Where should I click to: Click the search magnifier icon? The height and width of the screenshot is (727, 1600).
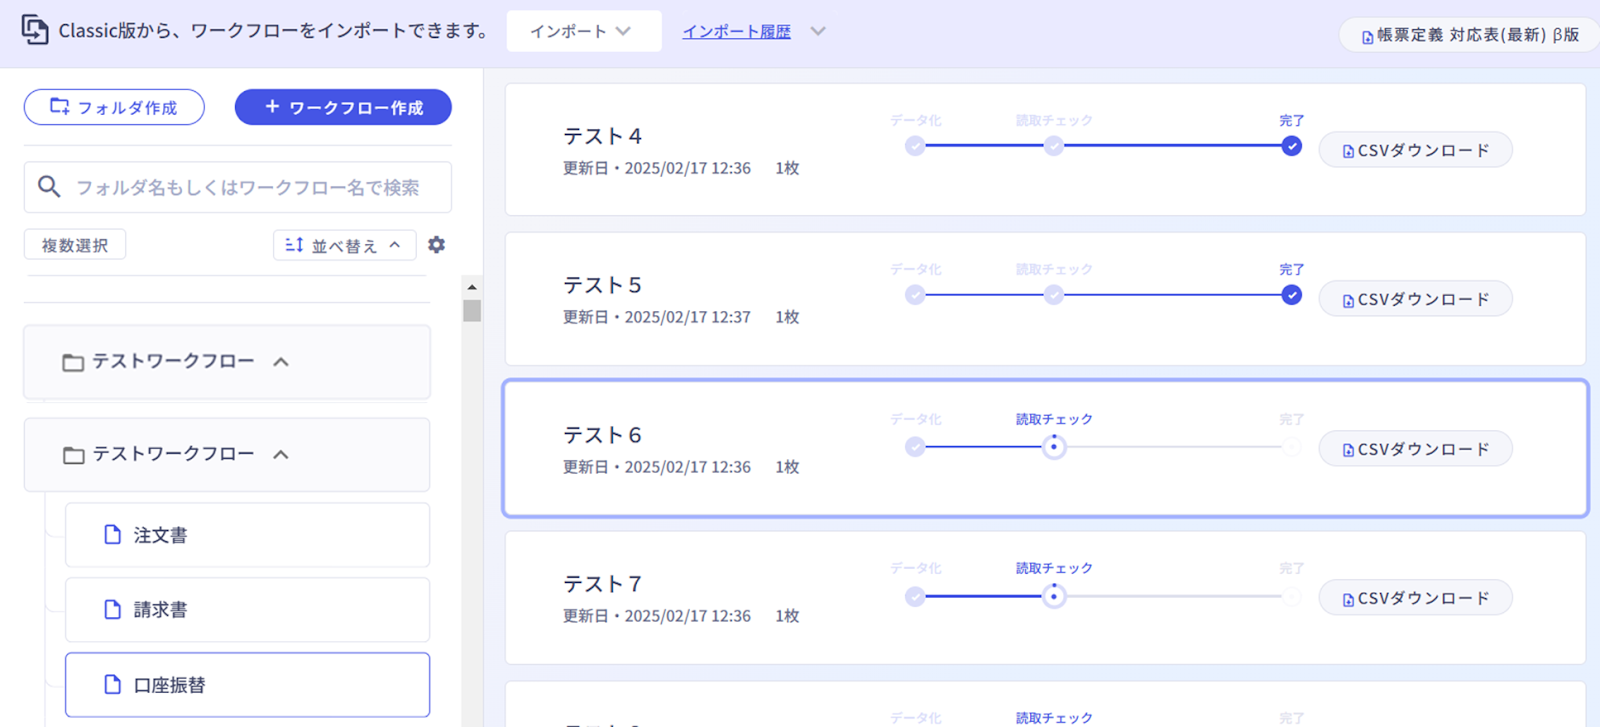point(49,187)
